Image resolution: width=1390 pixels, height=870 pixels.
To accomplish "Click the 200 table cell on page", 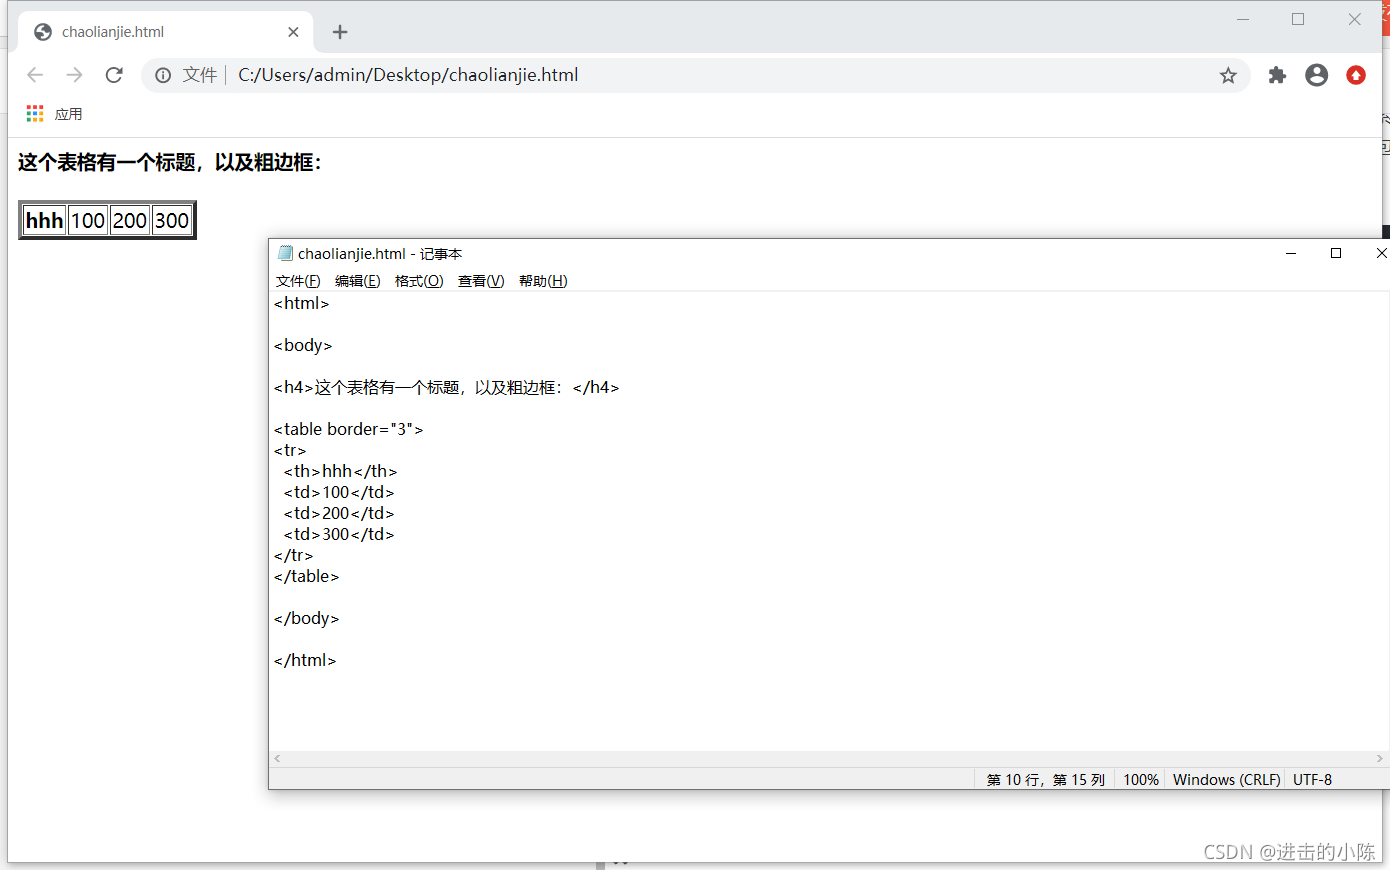I will coord(130,220).
